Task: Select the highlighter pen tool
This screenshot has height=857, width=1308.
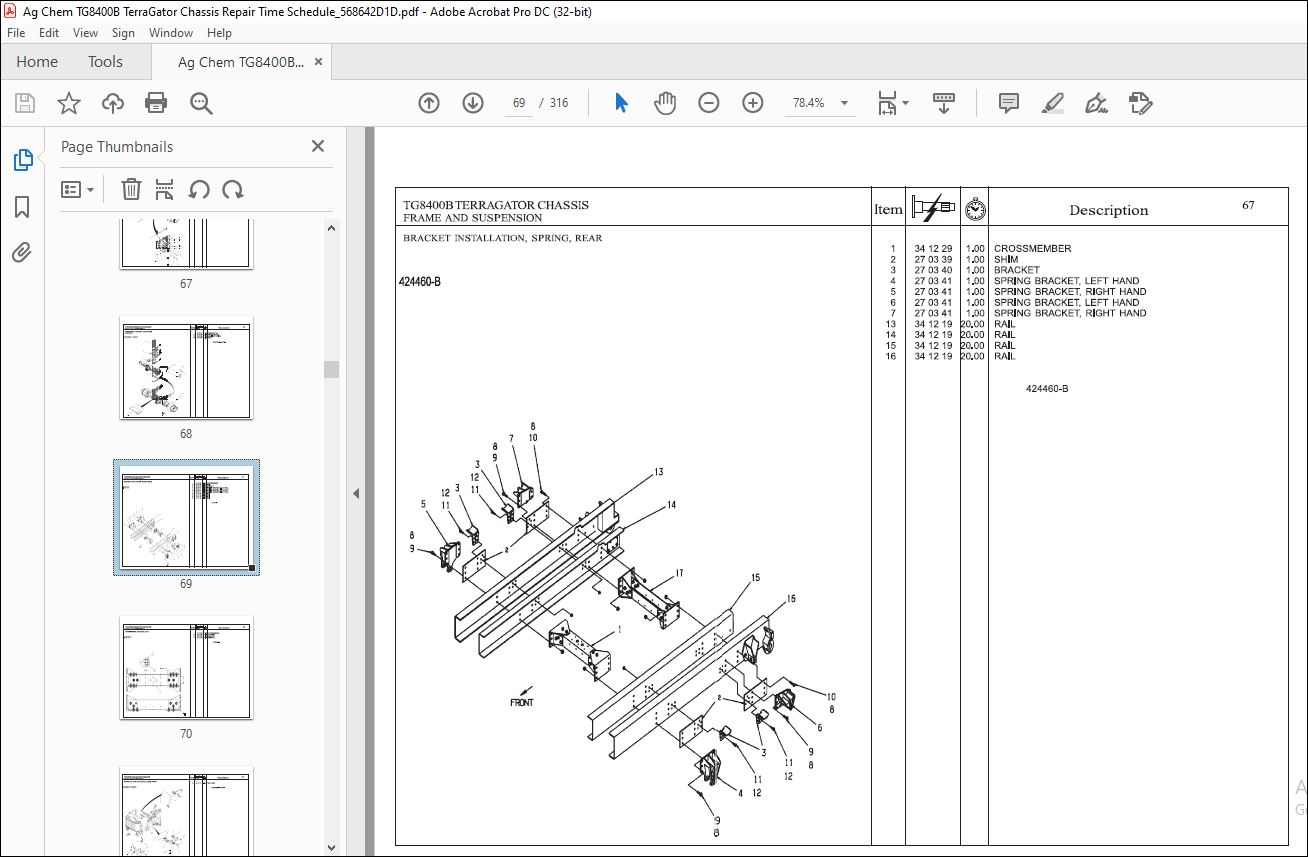Action: (1053, 103)
